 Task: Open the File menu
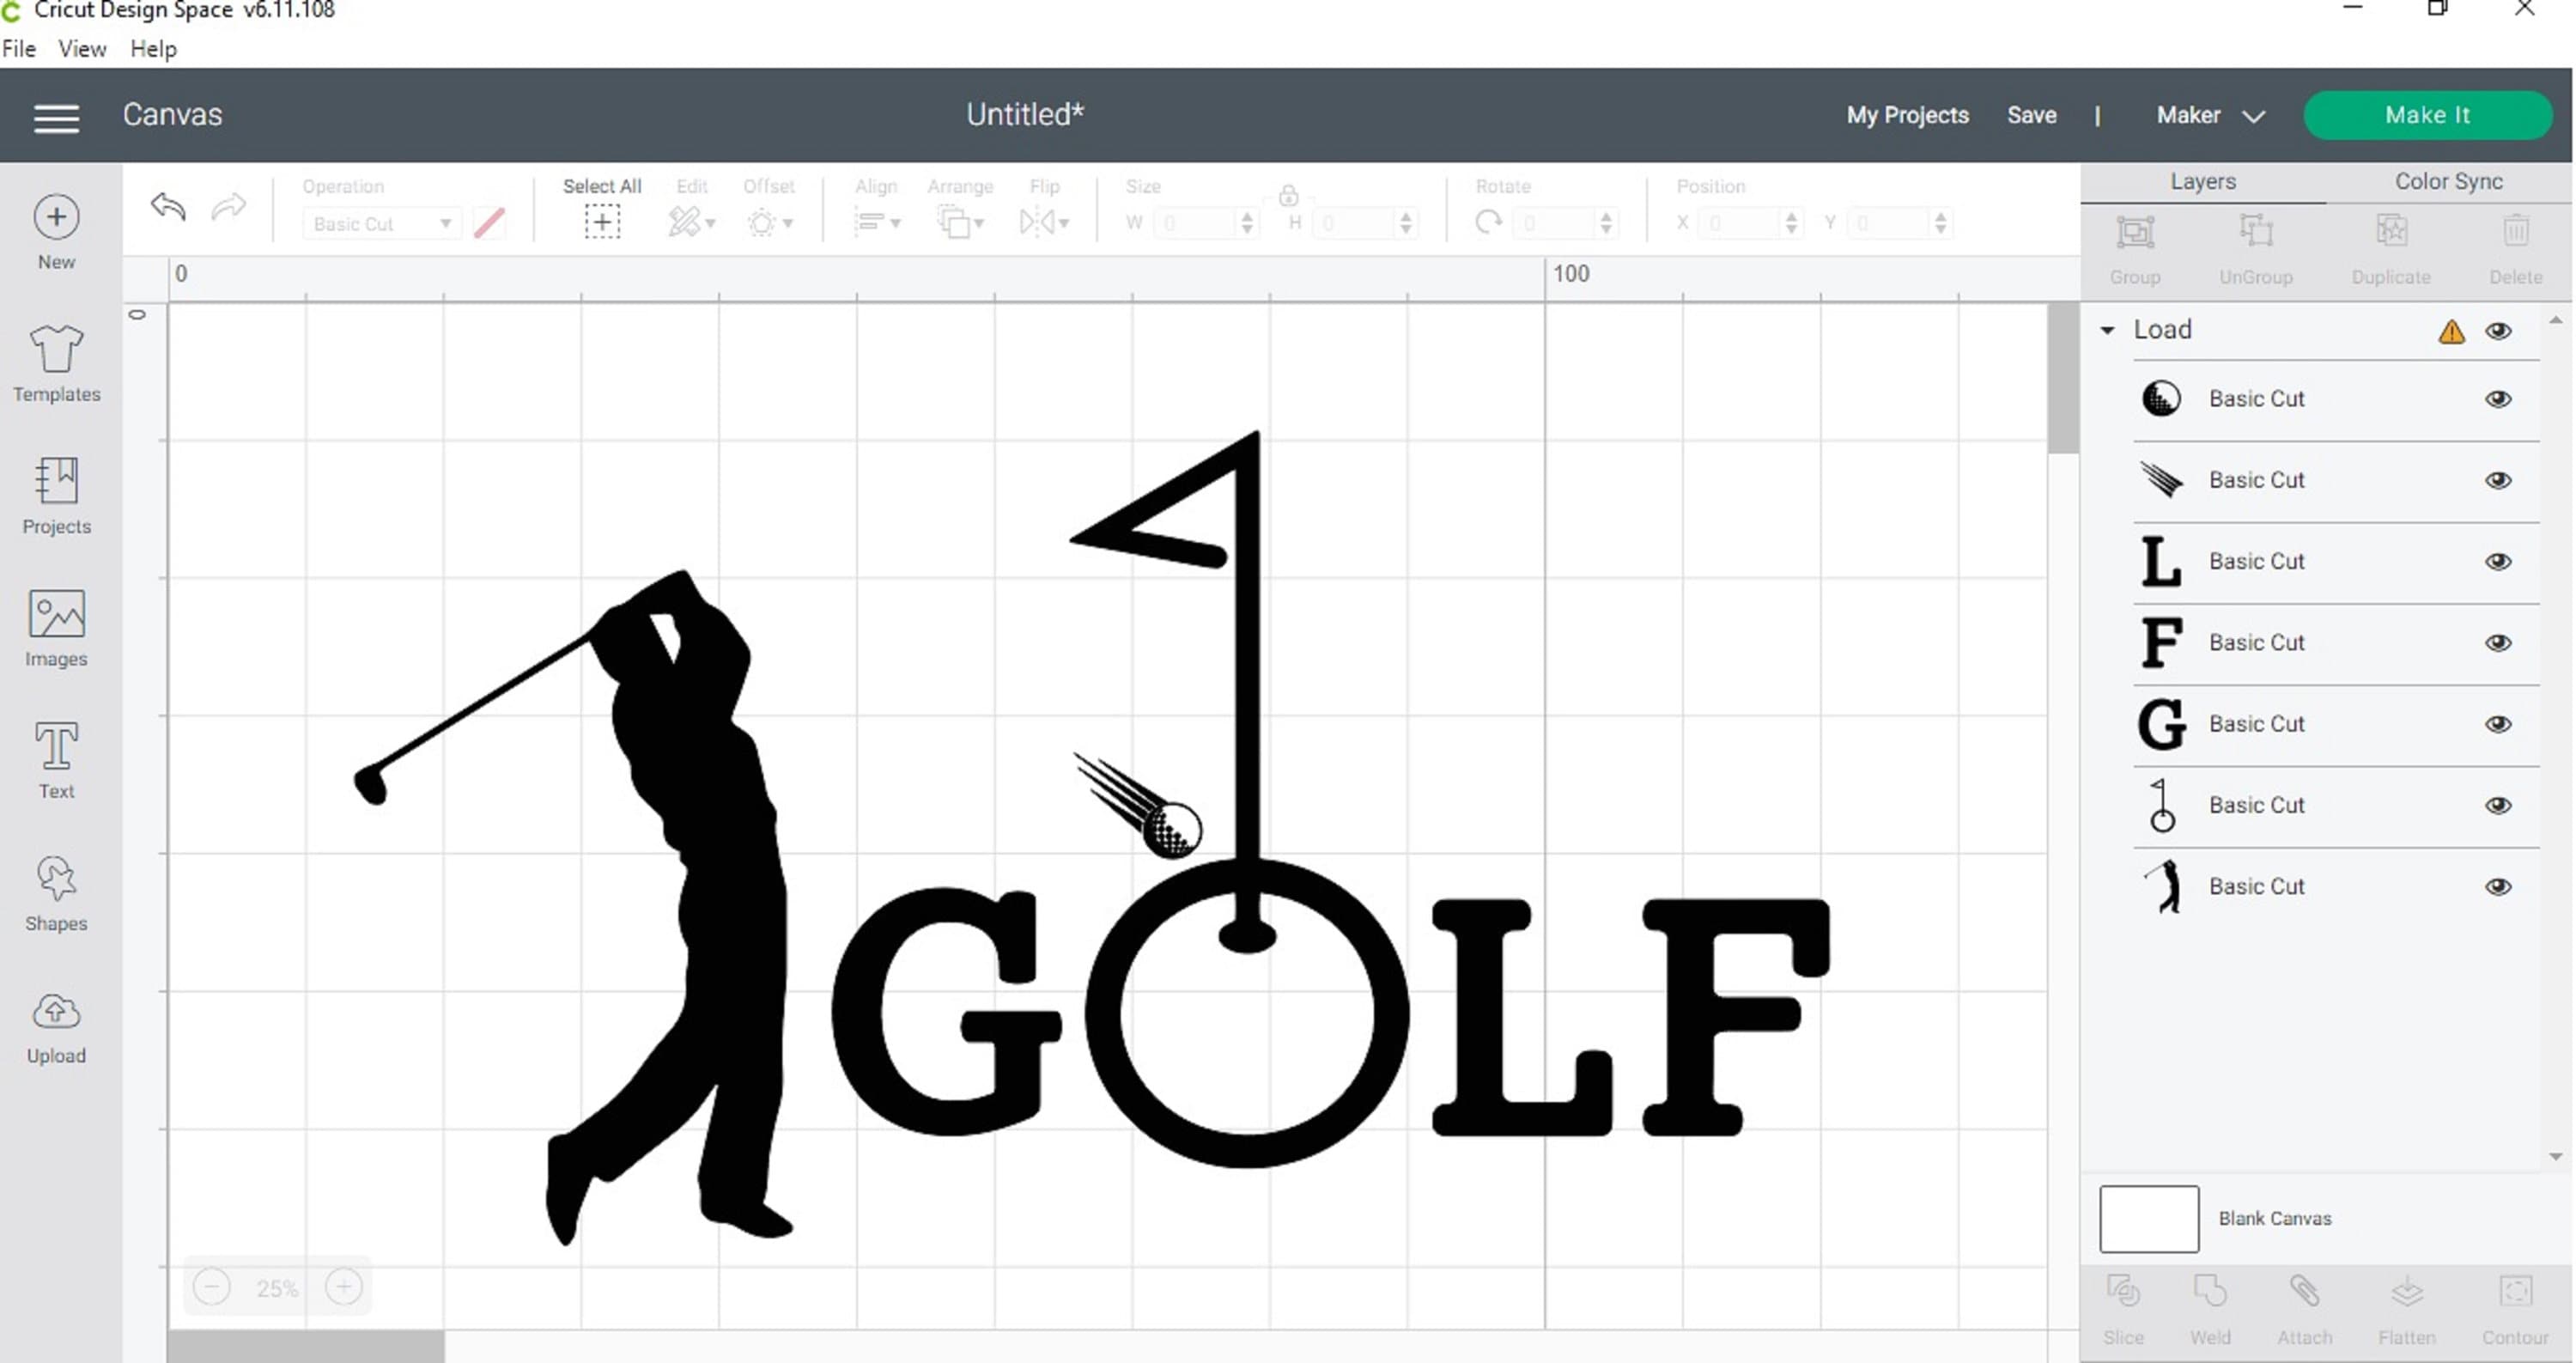click(x=18, y=48)
